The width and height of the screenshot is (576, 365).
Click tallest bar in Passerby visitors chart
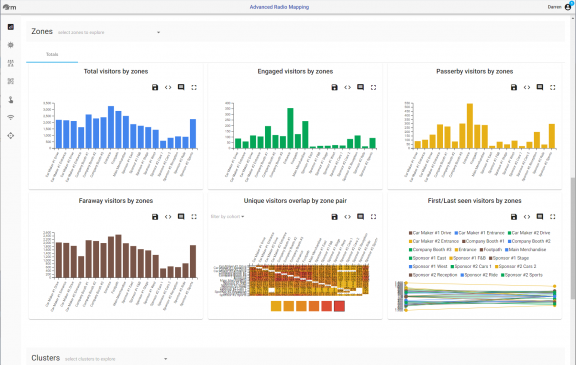470,126
